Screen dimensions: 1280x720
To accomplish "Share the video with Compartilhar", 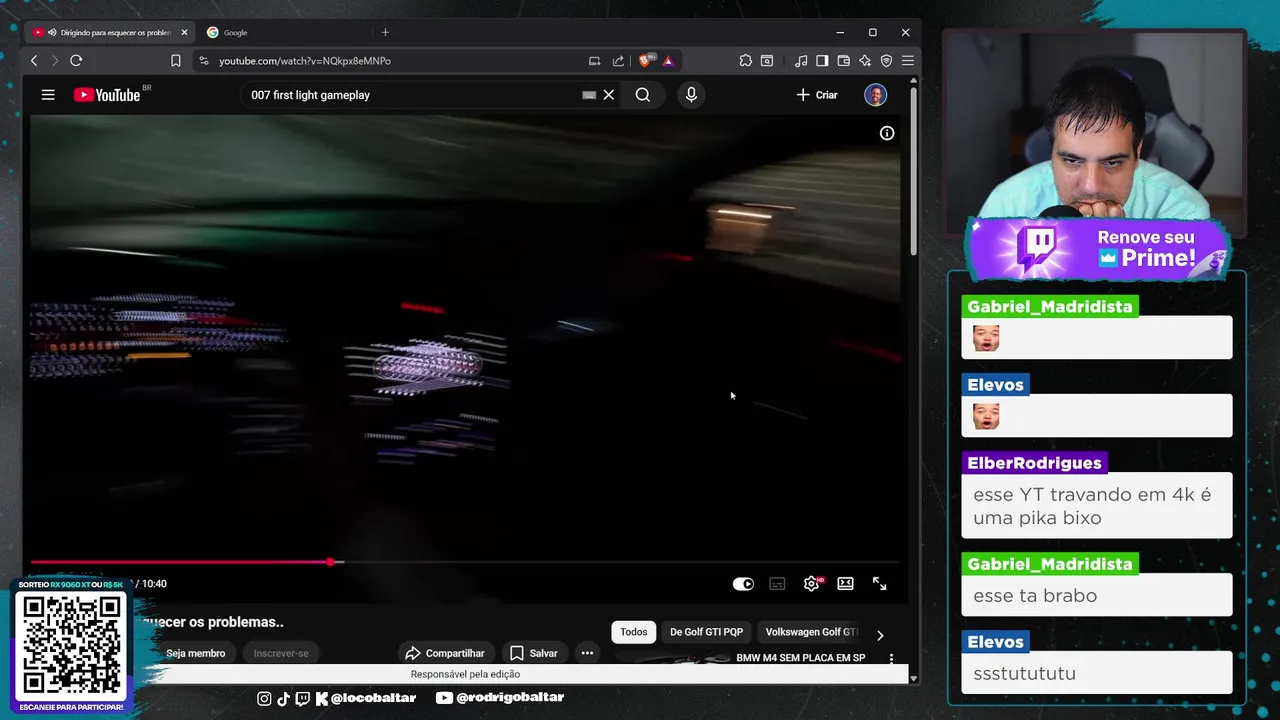I will [445, 653].
